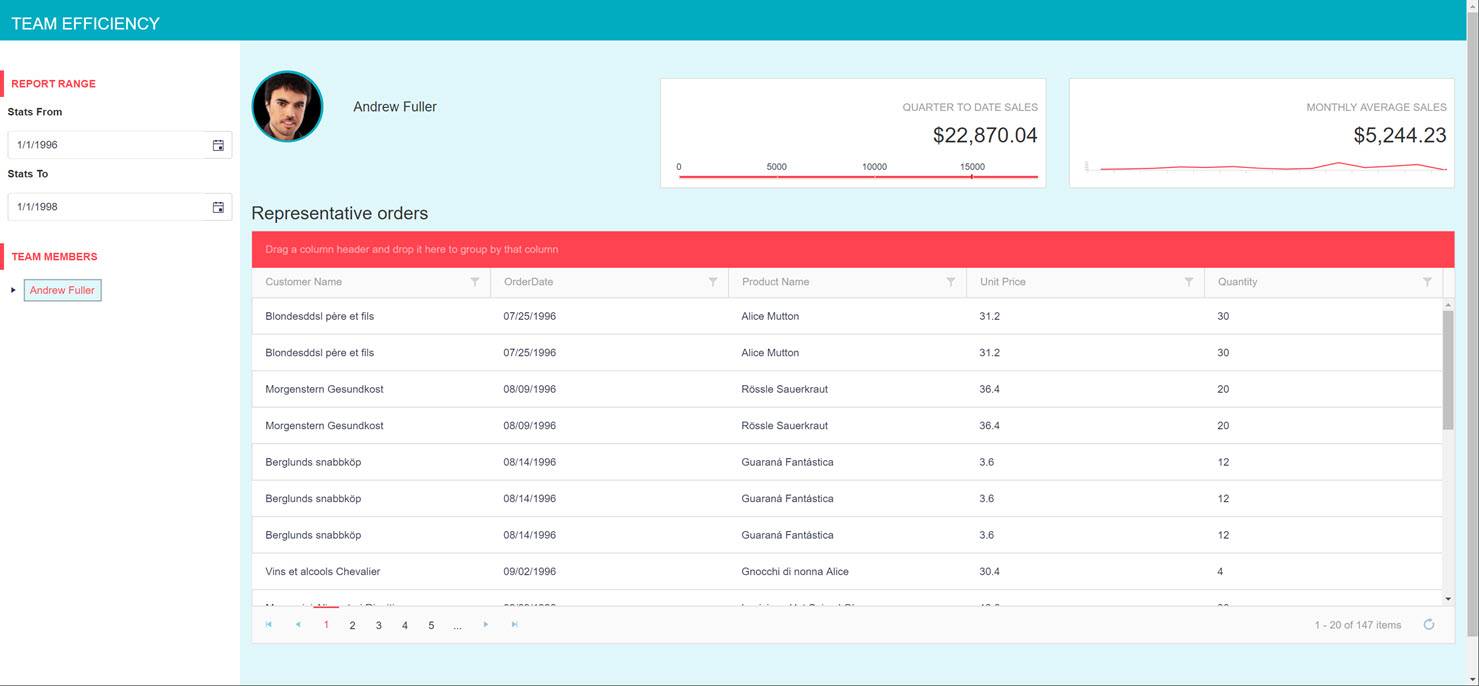Go to the previous page of orders
The width and height of the screenshot is (1479, 686).
[298, 625]
